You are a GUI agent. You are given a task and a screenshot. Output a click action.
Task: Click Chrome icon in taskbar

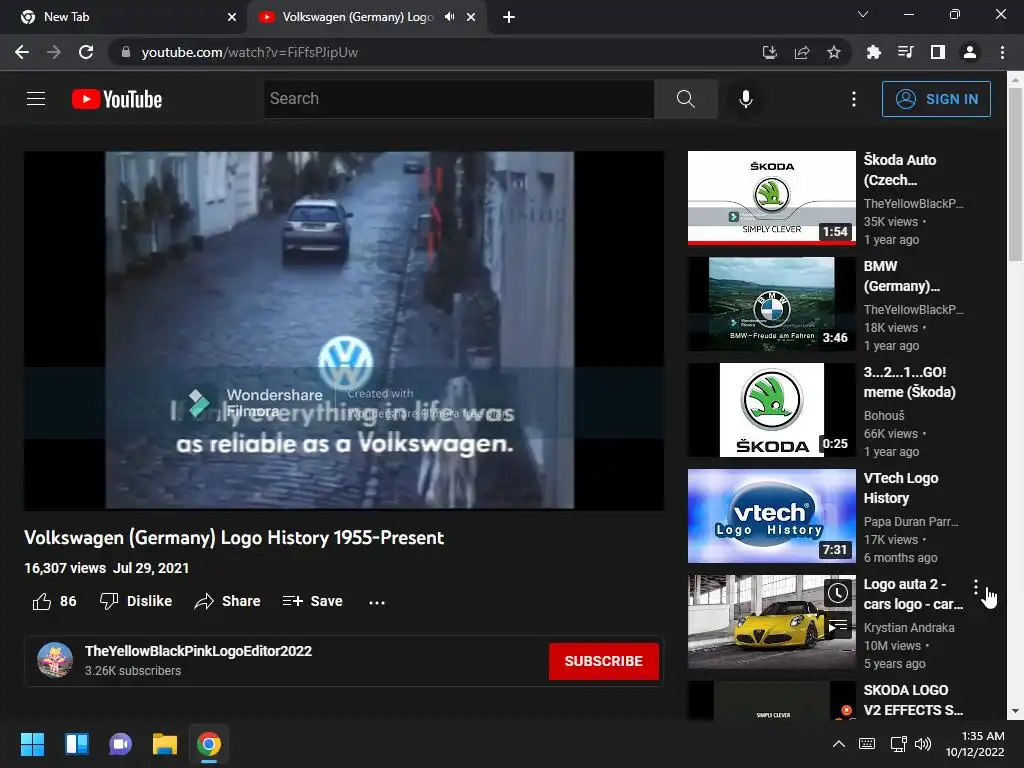point(209,744)
